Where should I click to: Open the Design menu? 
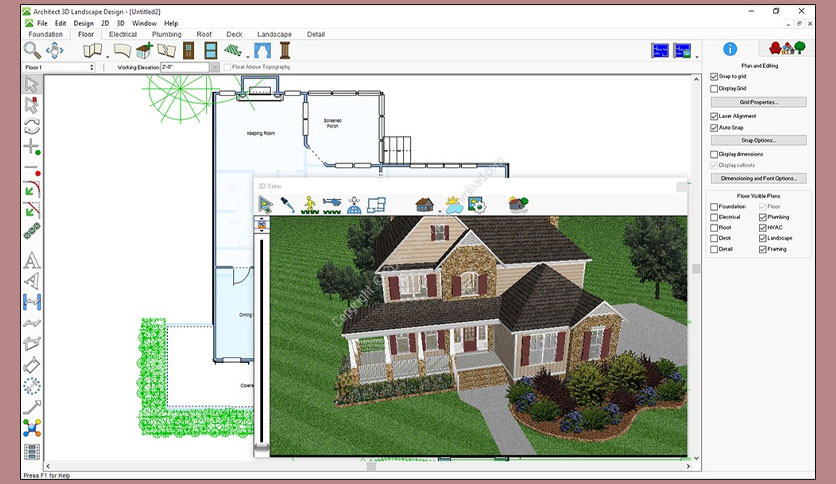83,23
